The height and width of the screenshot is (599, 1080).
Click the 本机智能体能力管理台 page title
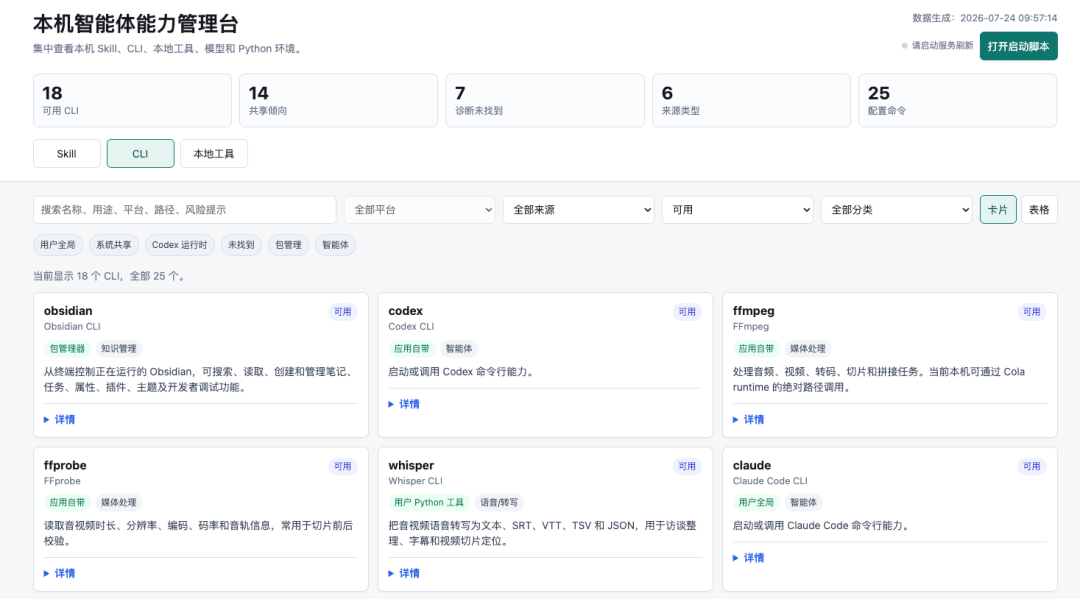pos(136,24)
